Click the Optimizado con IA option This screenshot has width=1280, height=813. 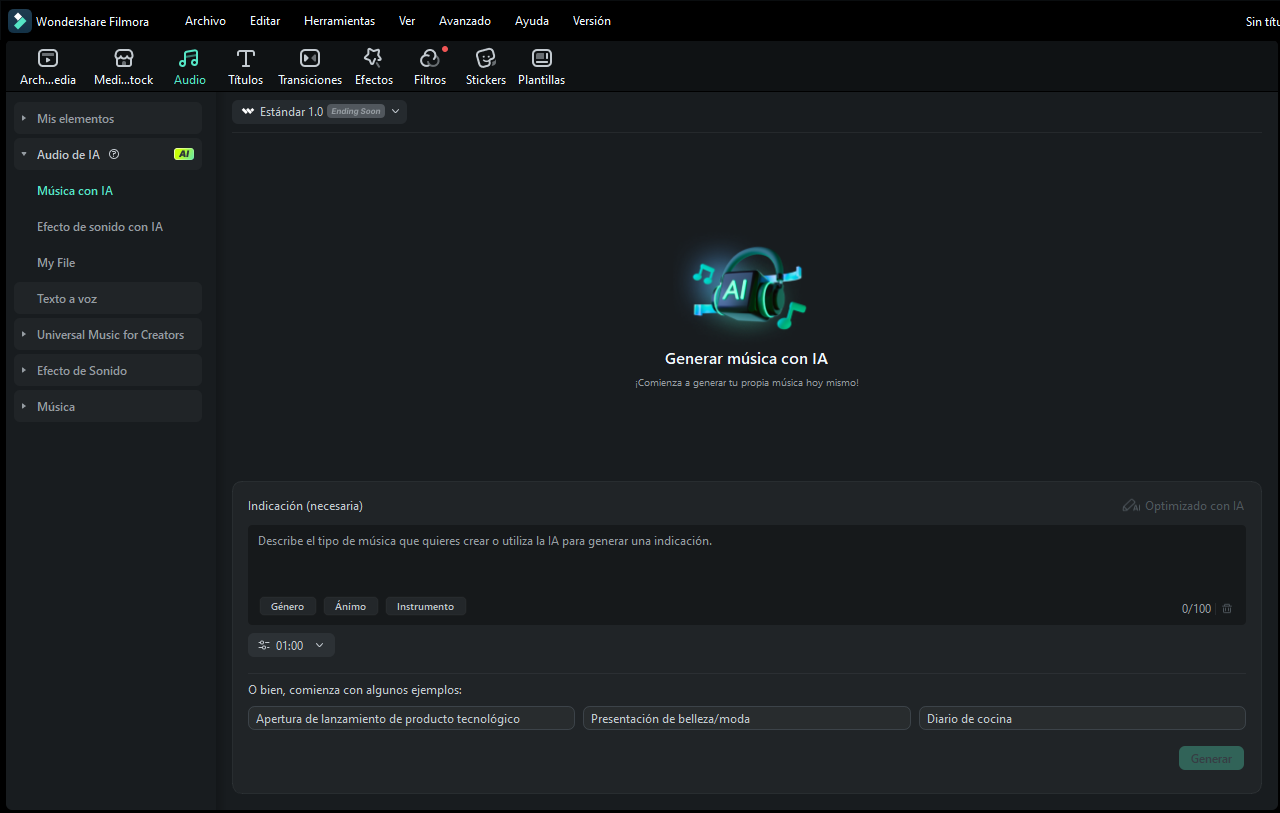click(x=1183, y=506)
